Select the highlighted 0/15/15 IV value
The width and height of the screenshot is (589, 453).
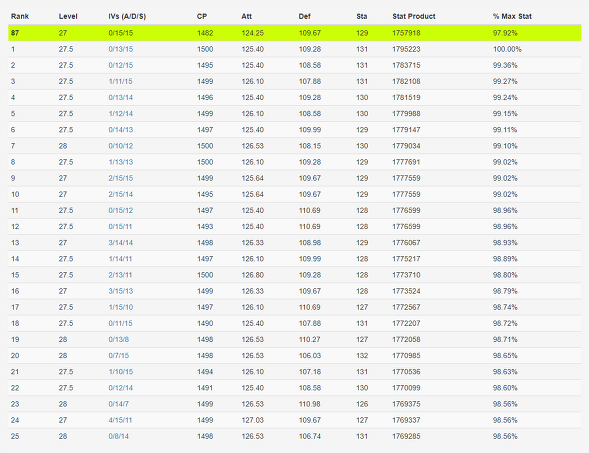(x=121, y=33)
